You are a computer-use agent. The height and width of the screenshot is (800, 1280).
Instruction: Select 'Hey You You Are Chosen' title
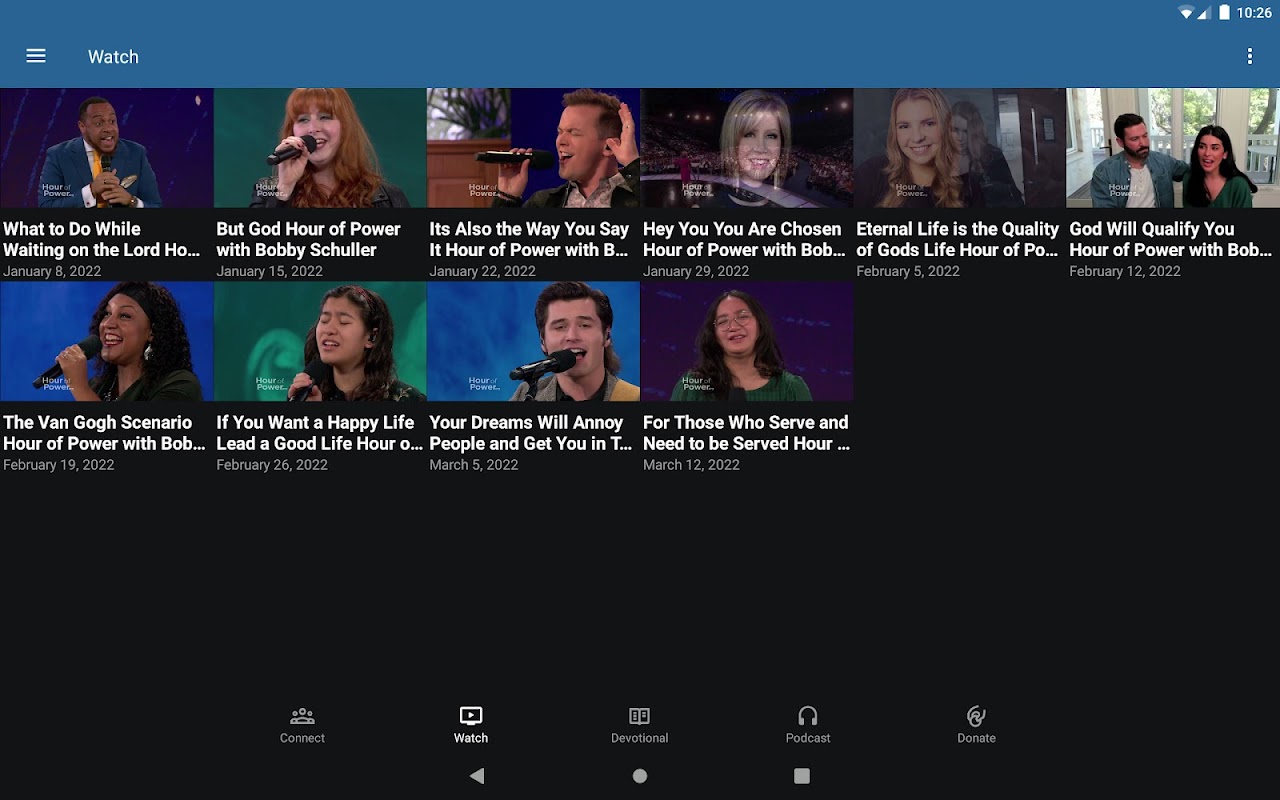pyautogui.click(x=745, y=239)
